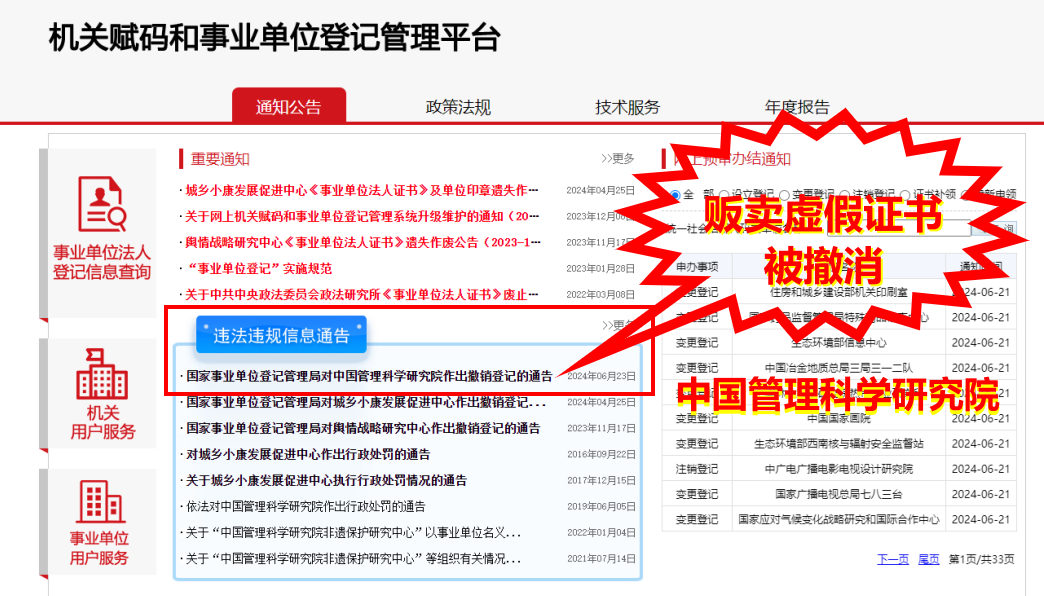This screenshot has height=596, width=1044.
Task: Click the 事业单位法人登记信息查询 sidebar label
Action: click(102, 262)
